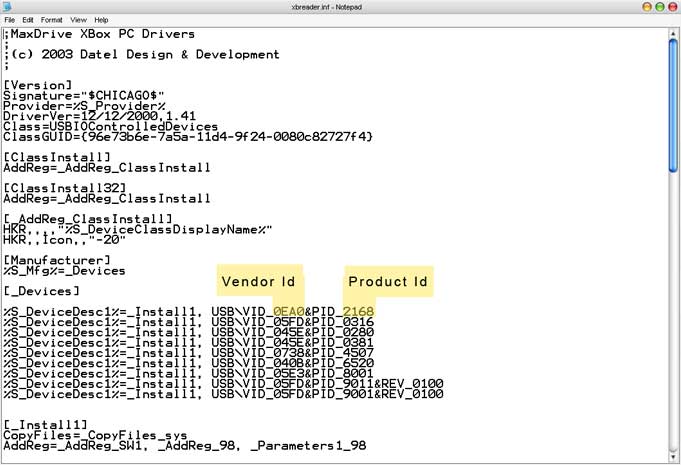The image size is (681, 465).
Task: Click the line with VID_045E&PID_0381
Action: pyautogui.click(x=188, y=343)
